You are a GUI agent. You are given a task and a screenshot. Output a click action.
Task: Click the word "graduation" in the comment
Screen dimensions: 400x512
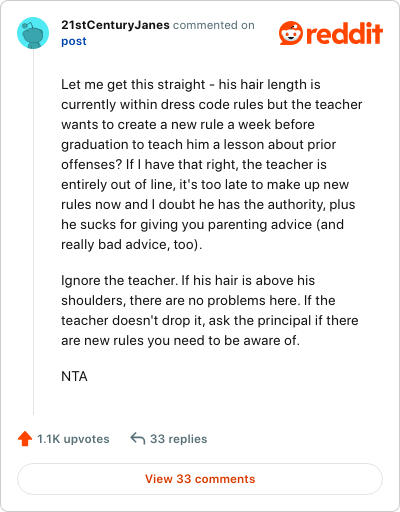click(x=94, y=145)
